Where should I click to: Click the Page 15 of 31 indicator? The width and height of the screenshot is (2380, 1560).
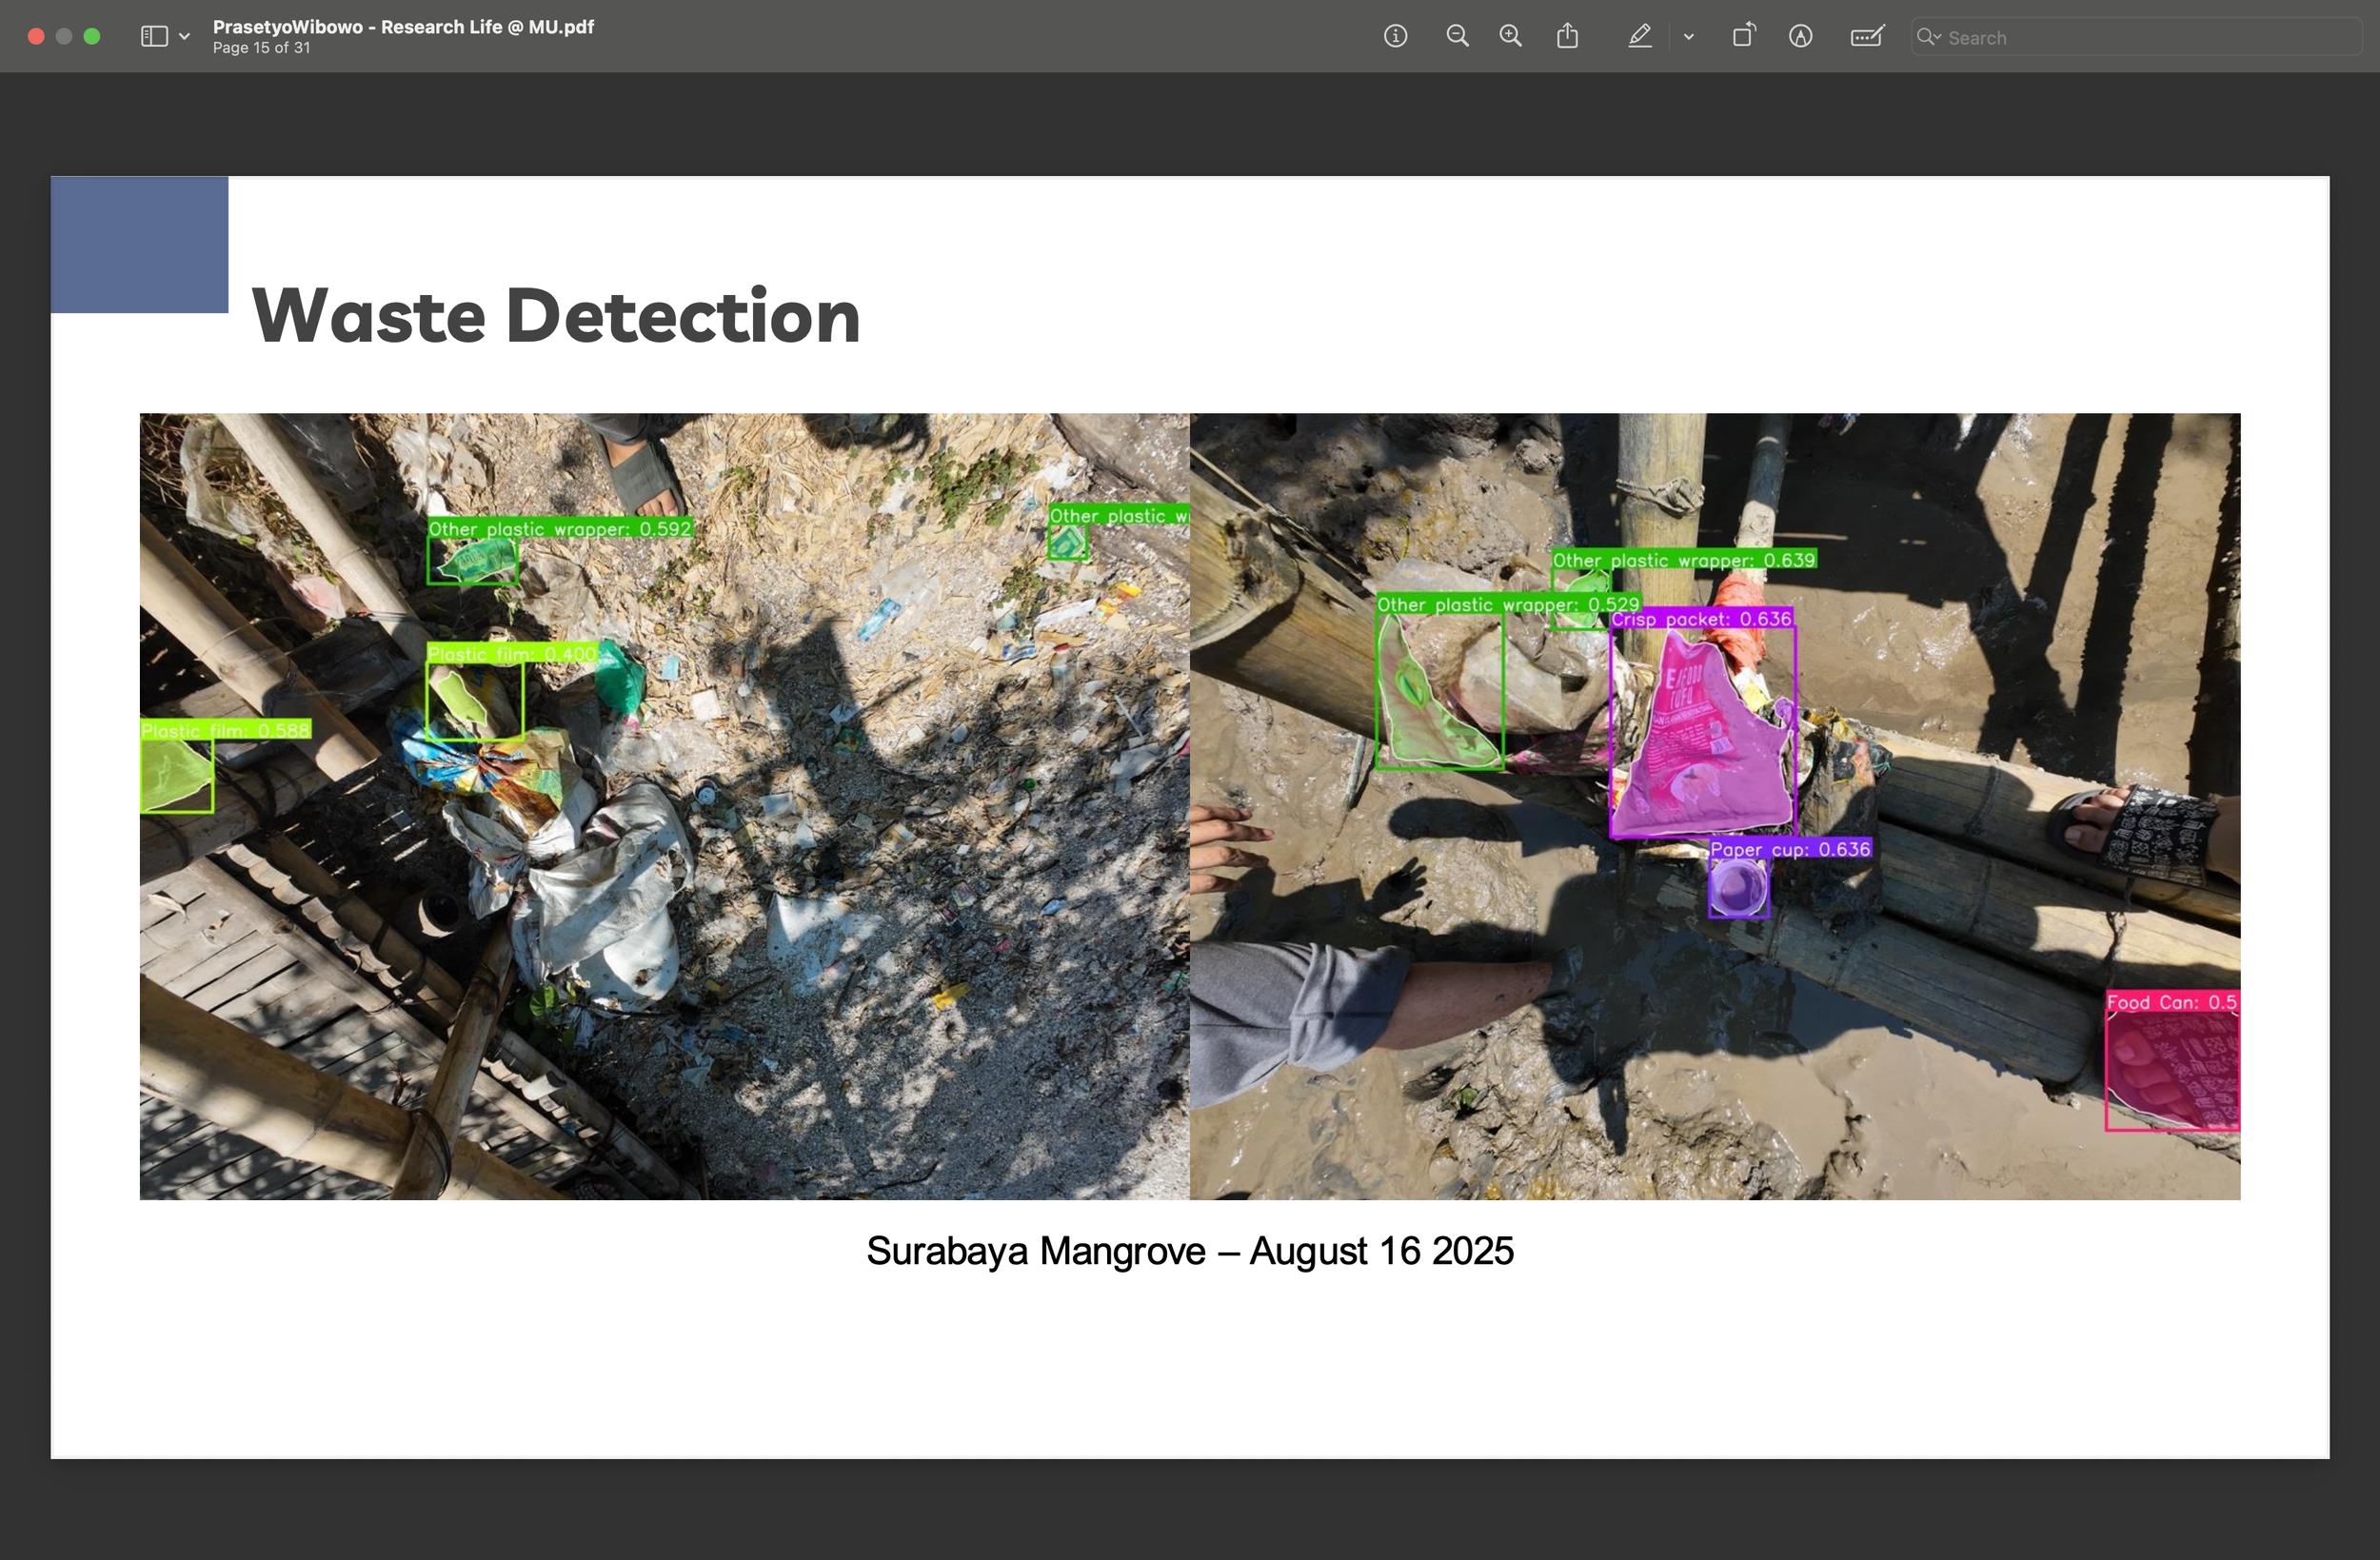coord(261,48)
